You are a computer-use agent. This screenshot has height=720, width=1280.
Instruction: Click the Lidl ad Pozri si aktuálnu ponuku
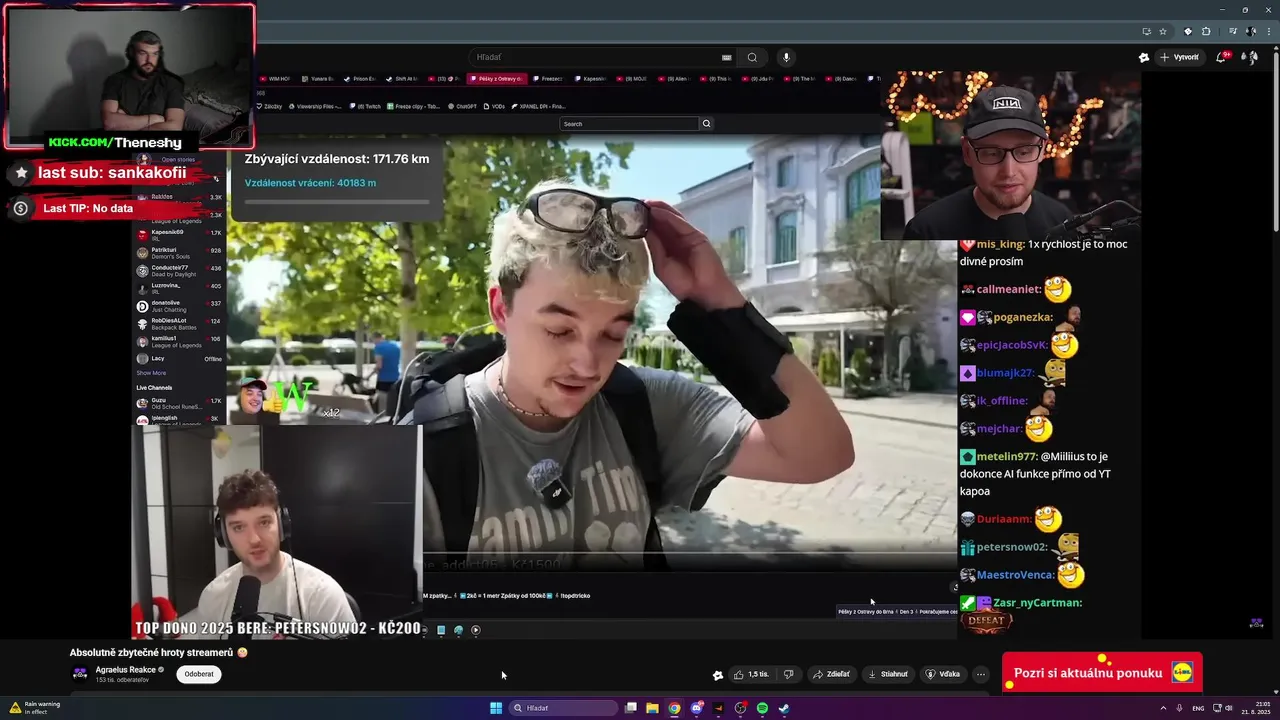[x=1102, y=673]
